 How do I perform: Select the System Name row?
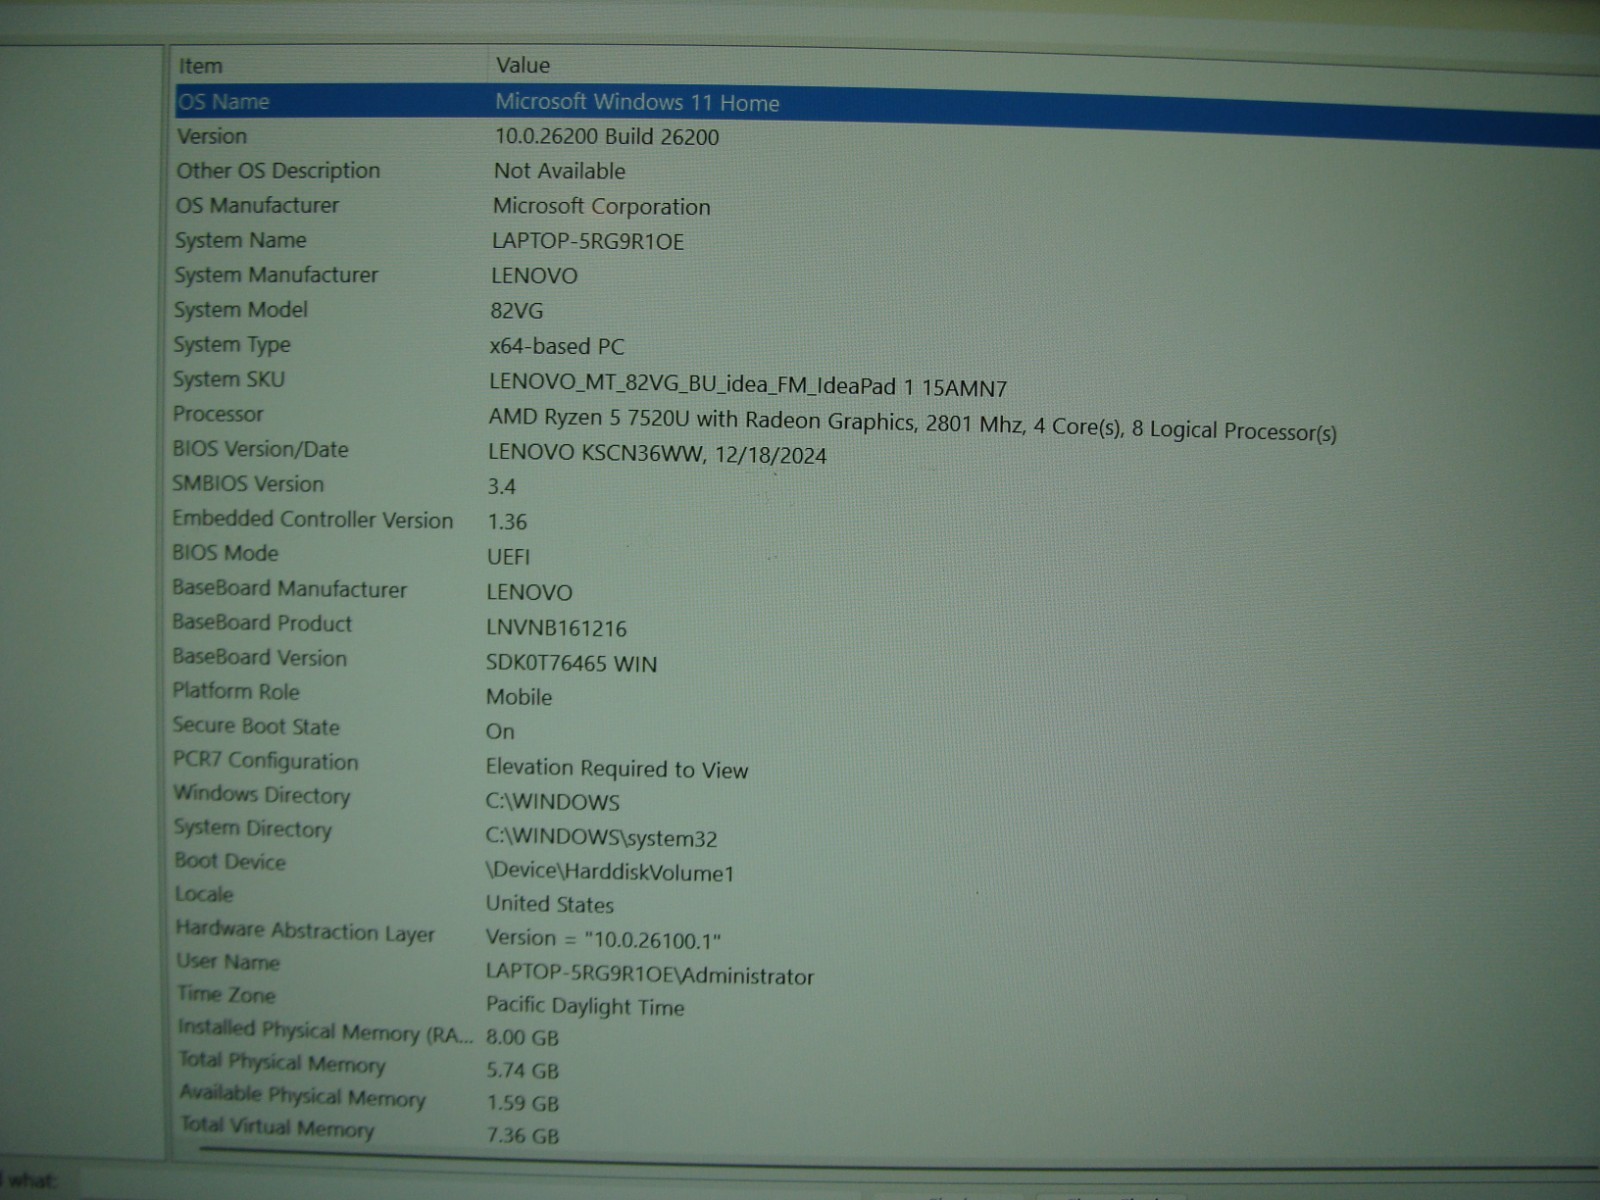[241, 240]
